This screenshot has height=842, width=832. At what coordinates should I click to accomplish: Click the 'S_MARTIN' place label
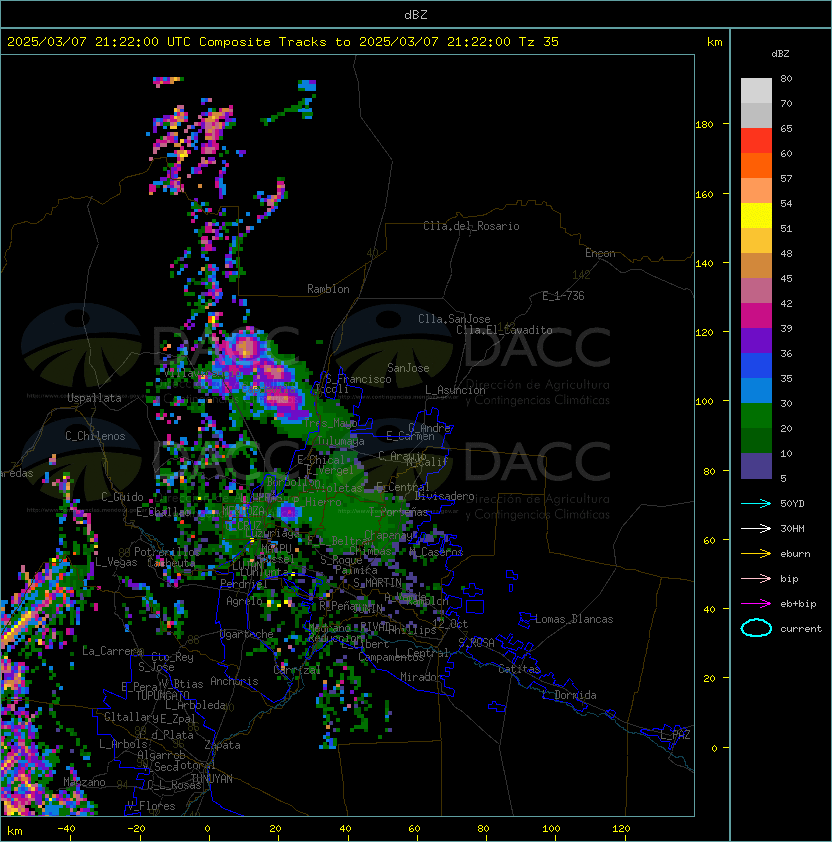click(377, 583)
